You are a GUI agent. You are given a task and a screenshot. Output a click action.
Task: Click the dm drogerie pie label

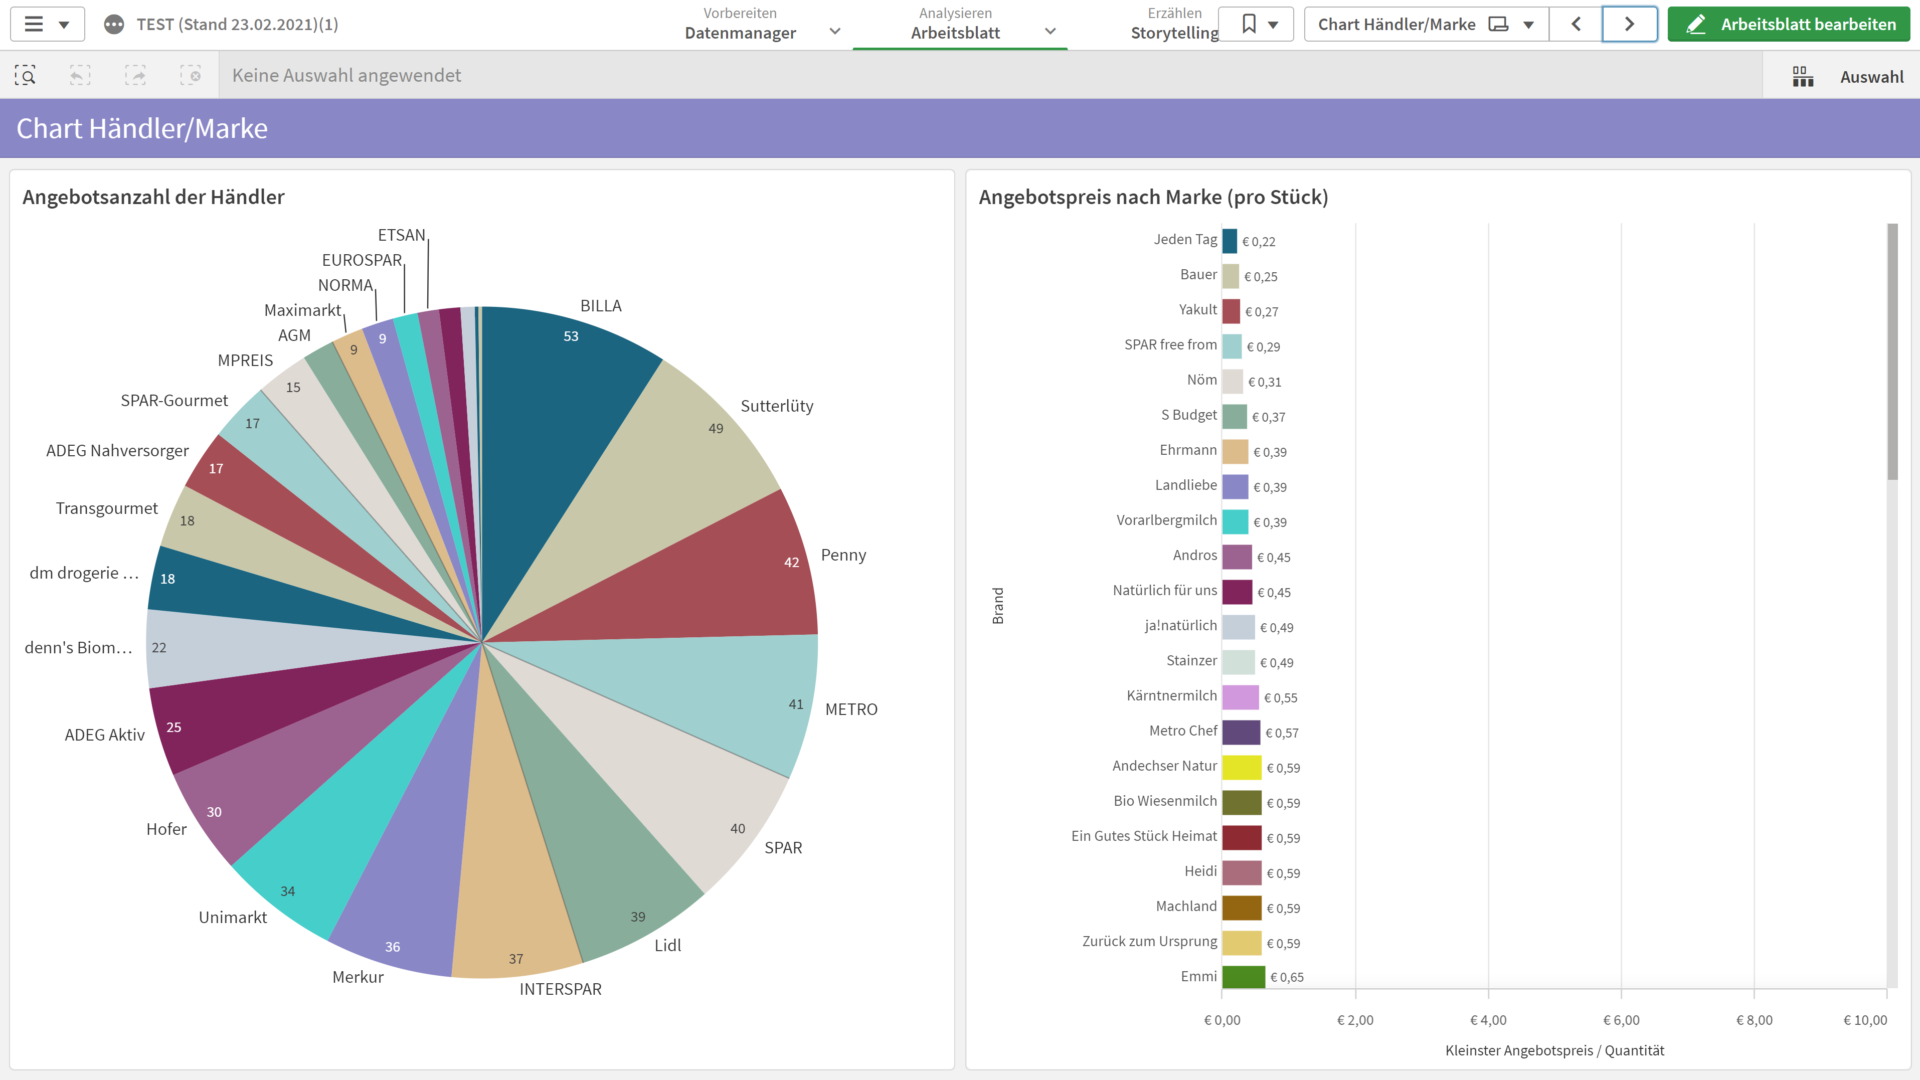coord(84,573)
